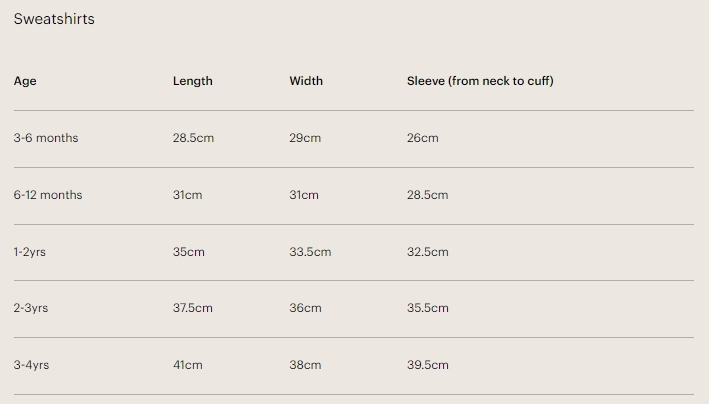Click the Length column header
This screenshot has height=404, width=709.
click(x=193, y=81)
